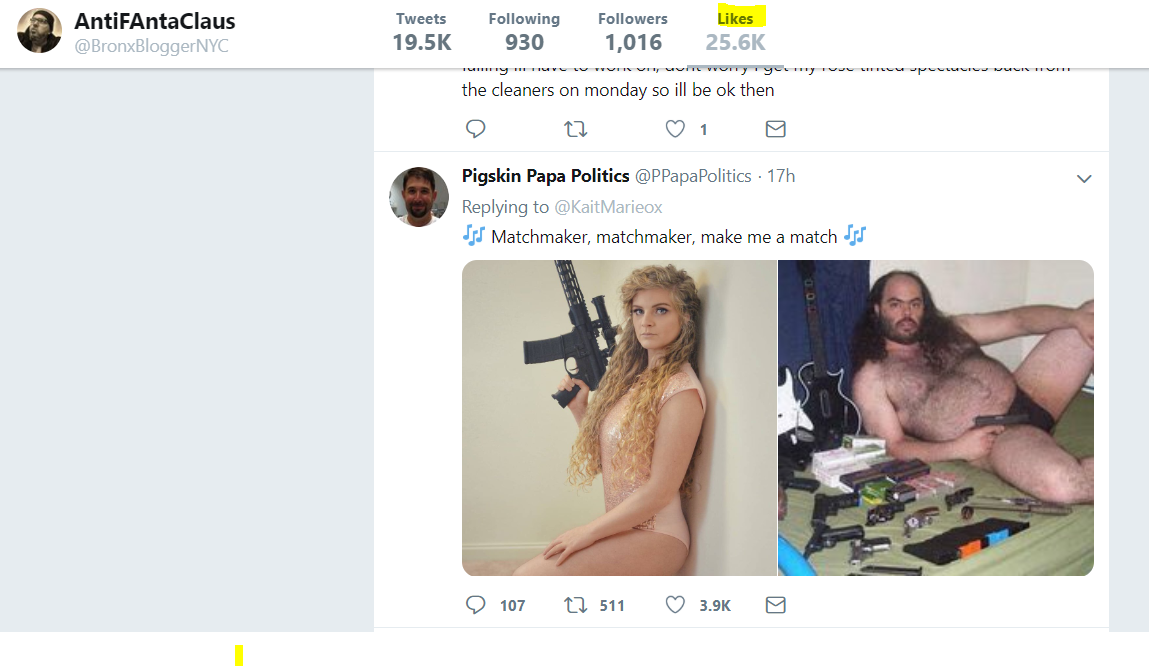Open @BronxBloggerNYC handle link
This screenshot has height=667, width=1149.
152,46
